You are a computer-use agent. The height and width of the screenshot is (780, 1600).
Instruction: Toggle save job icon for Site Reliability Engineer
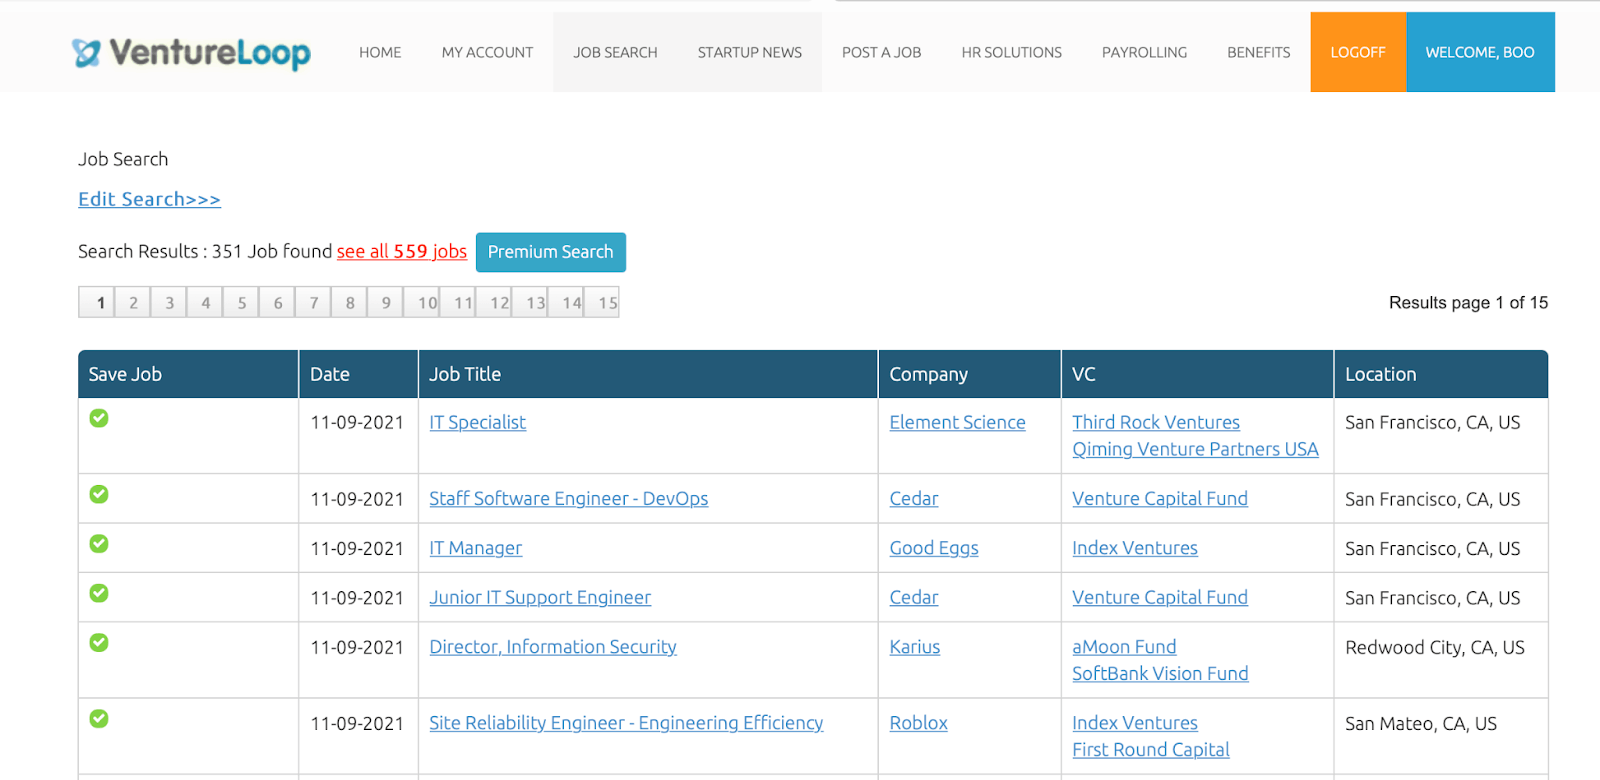(99, 718)
